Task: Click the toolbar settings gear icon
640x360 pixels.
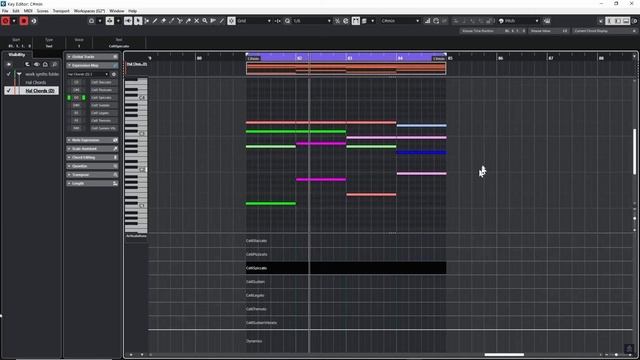Action: (x=635, y=21)
